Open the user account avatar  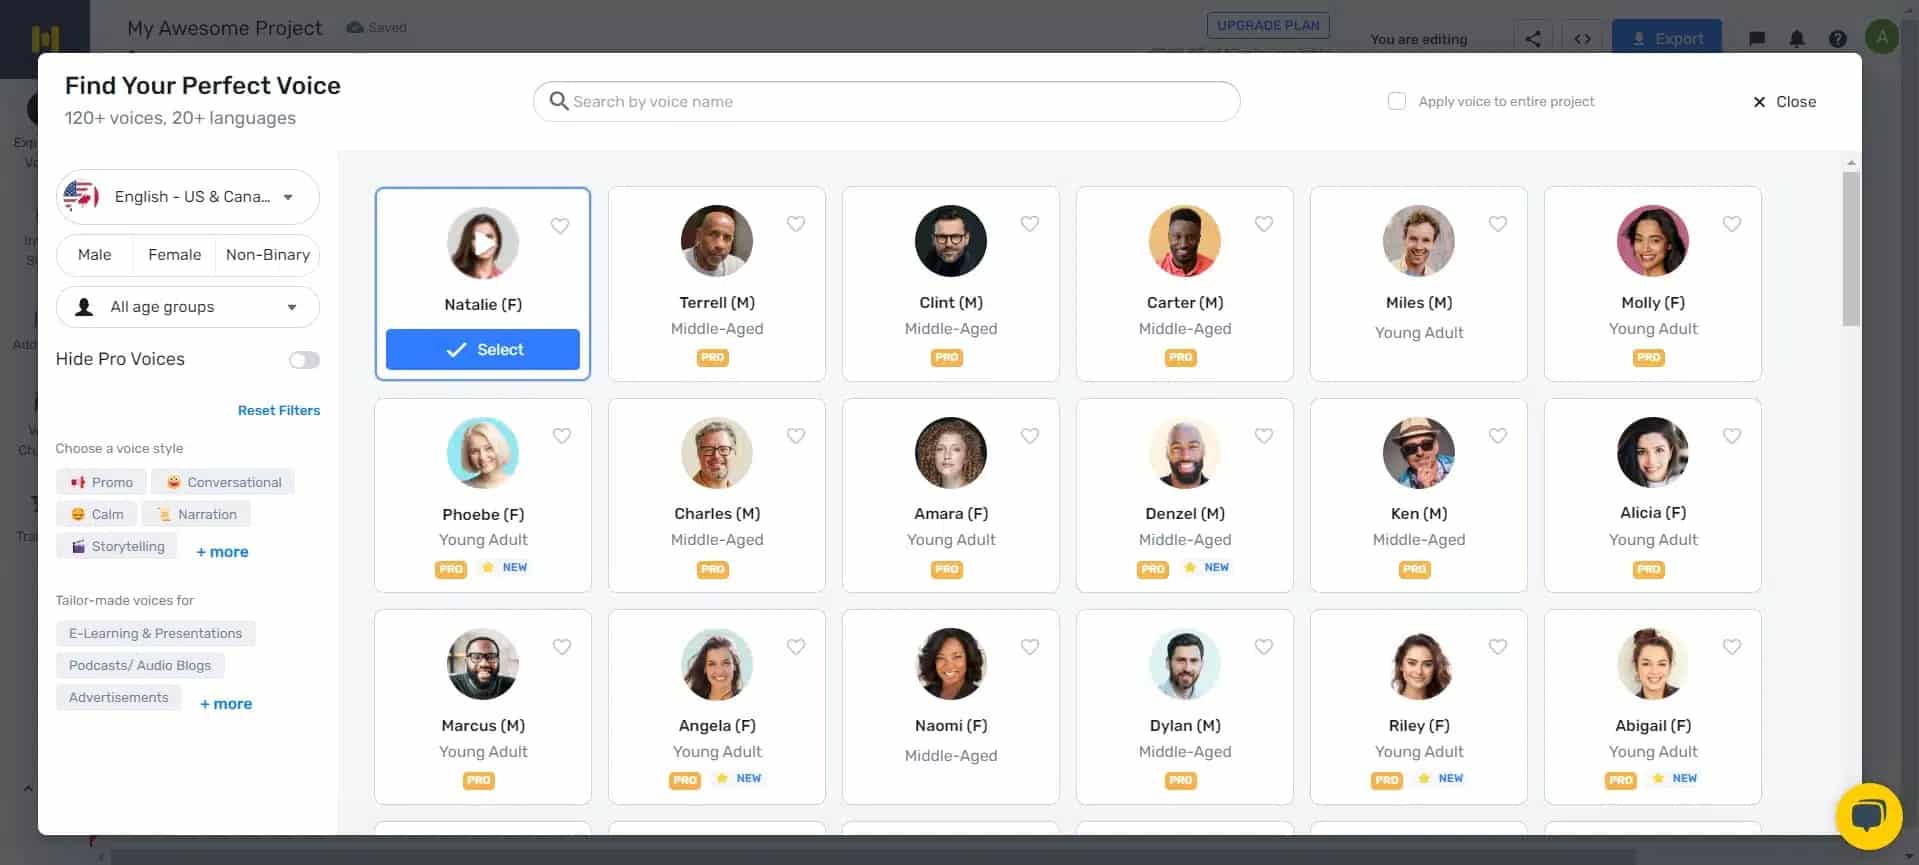(1882, 38)
